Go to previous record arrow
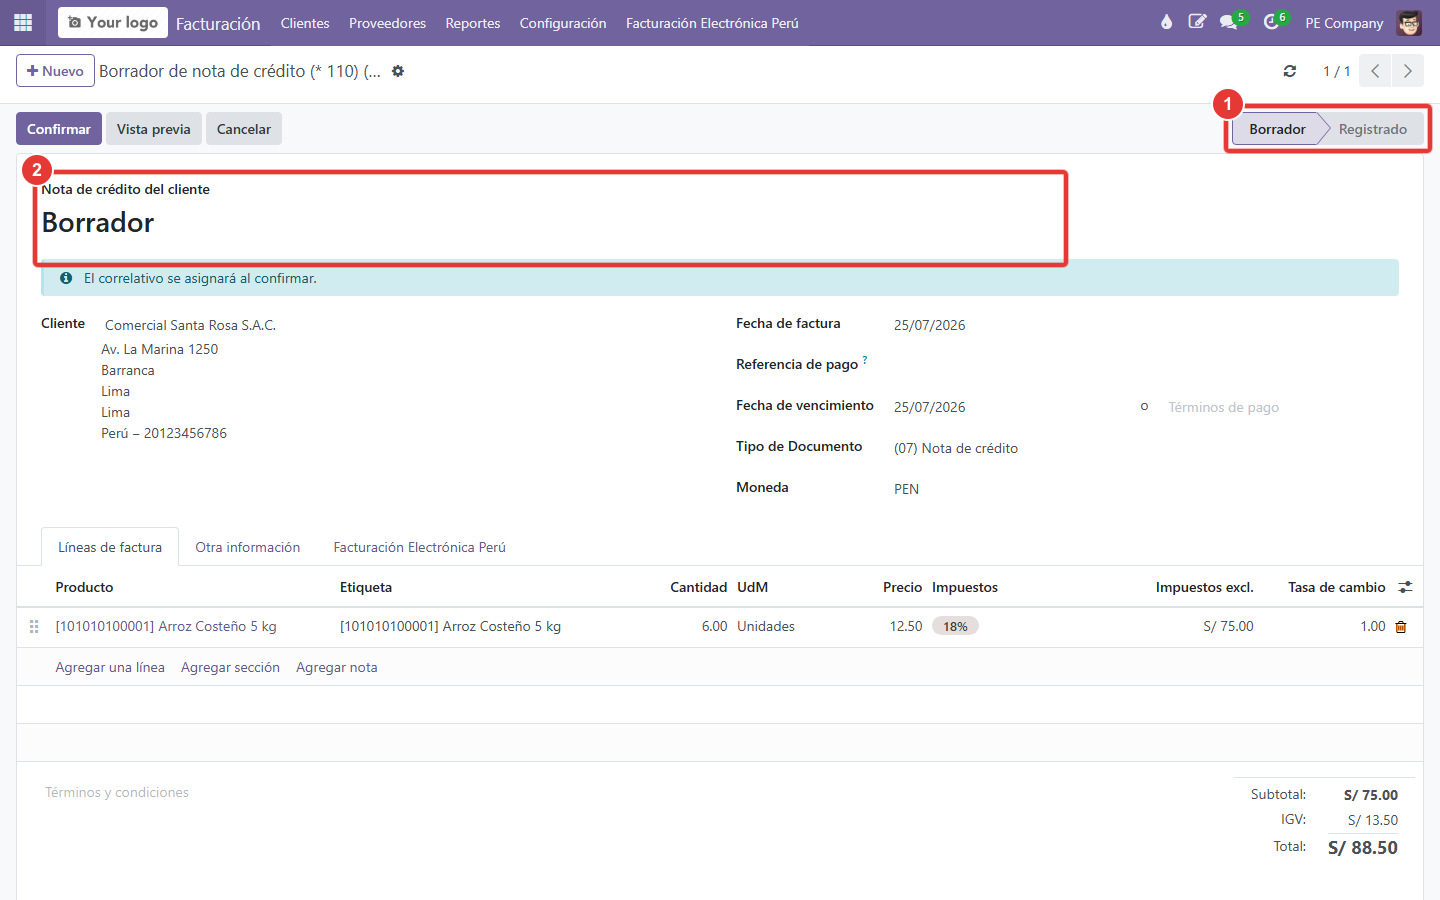Viewport: 1440px width, 900px height. (1375, 71)
